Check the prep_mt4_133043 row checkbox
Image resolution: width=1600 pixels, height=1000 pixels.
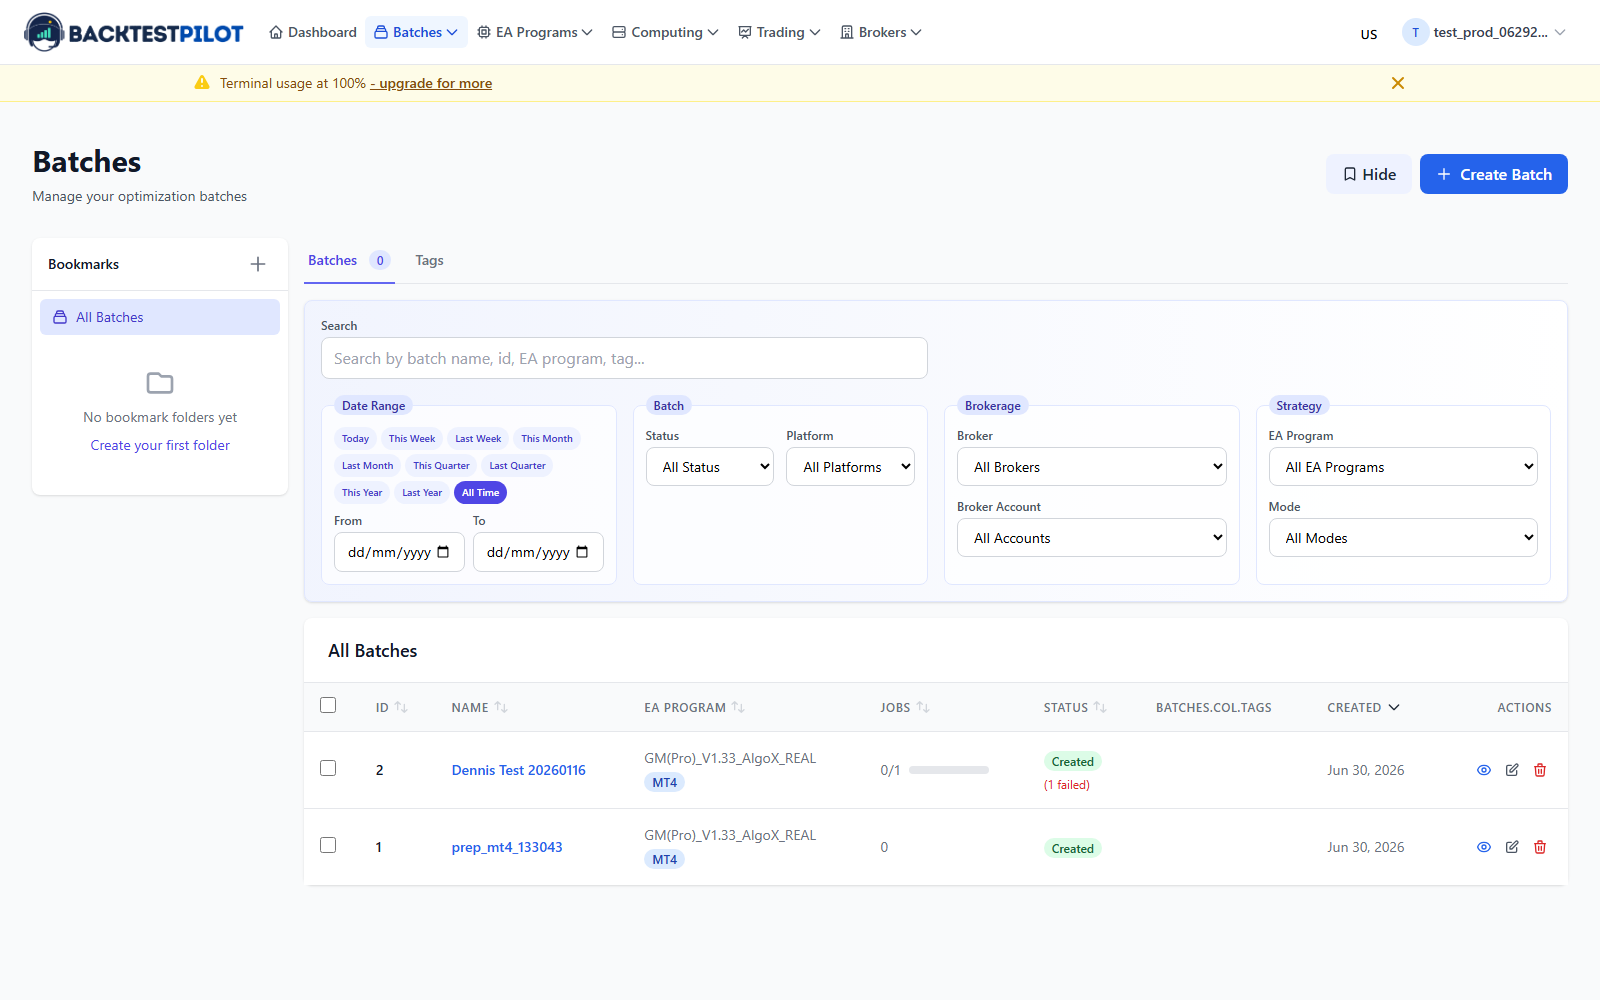tap(328, 845)
